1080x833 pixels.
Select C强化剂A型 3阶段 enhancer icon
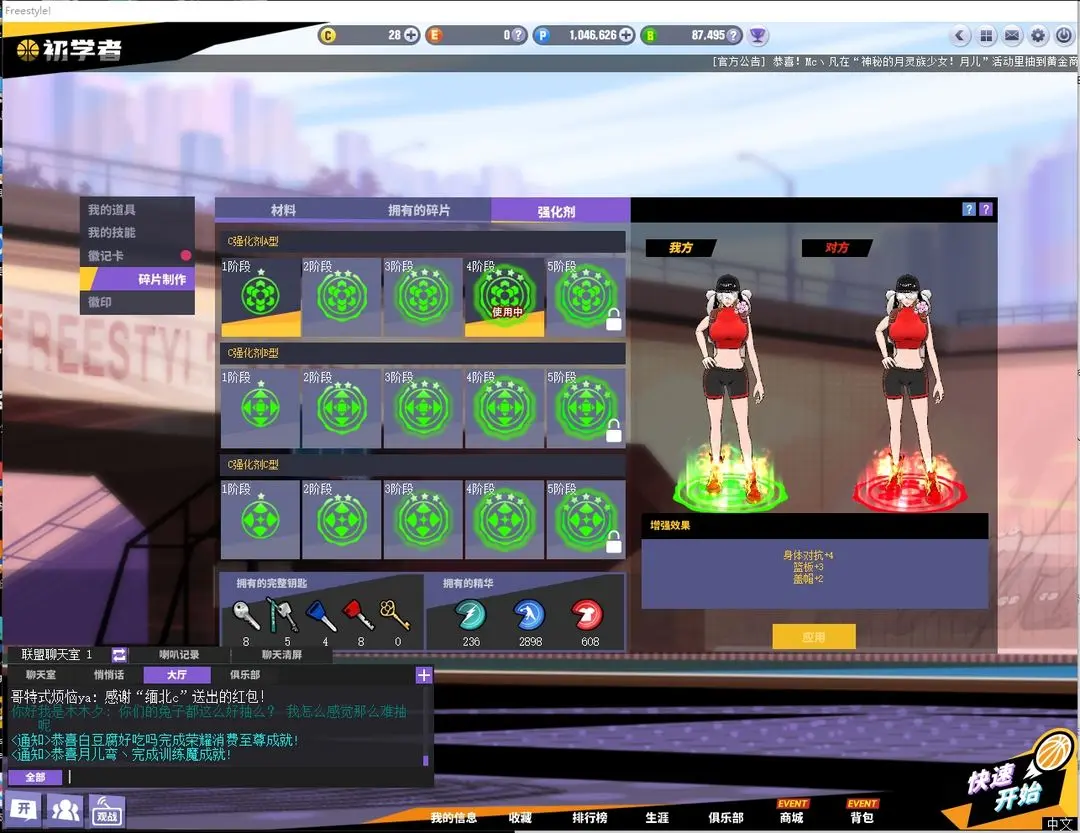point(423,297)
